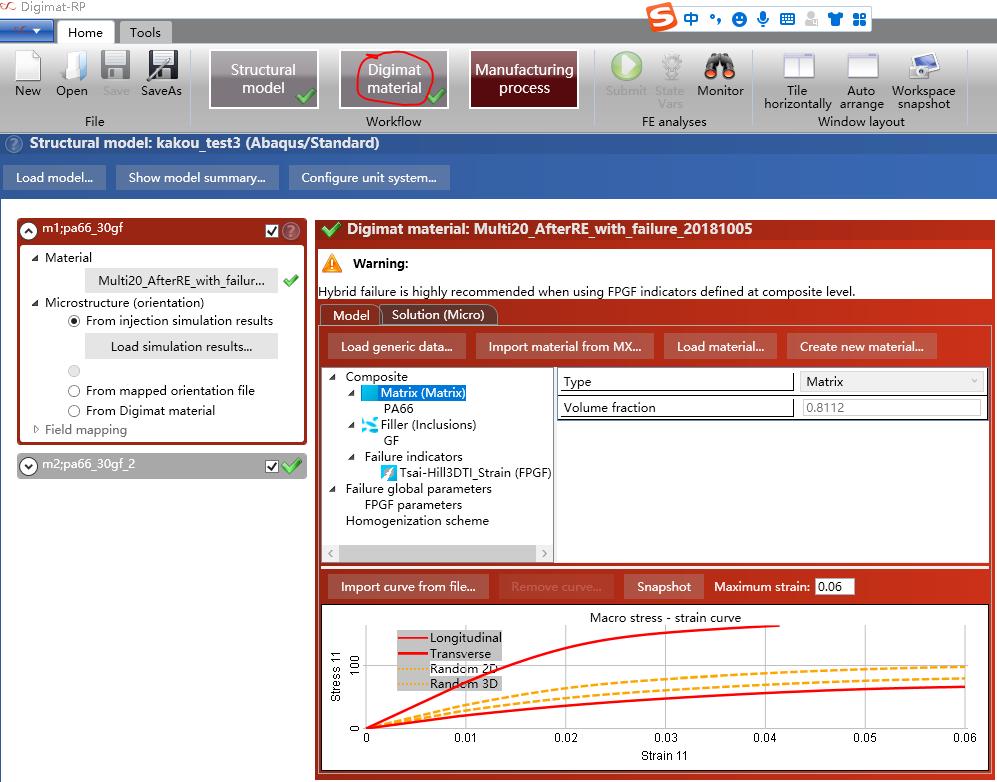Click the tree horizontal scrollbar track

point(437,554)
